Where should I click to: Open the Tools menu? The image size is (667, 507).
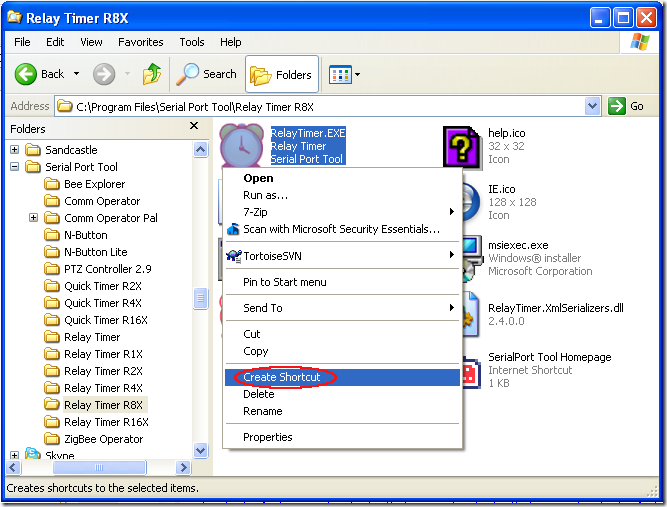tap(192, 42)
